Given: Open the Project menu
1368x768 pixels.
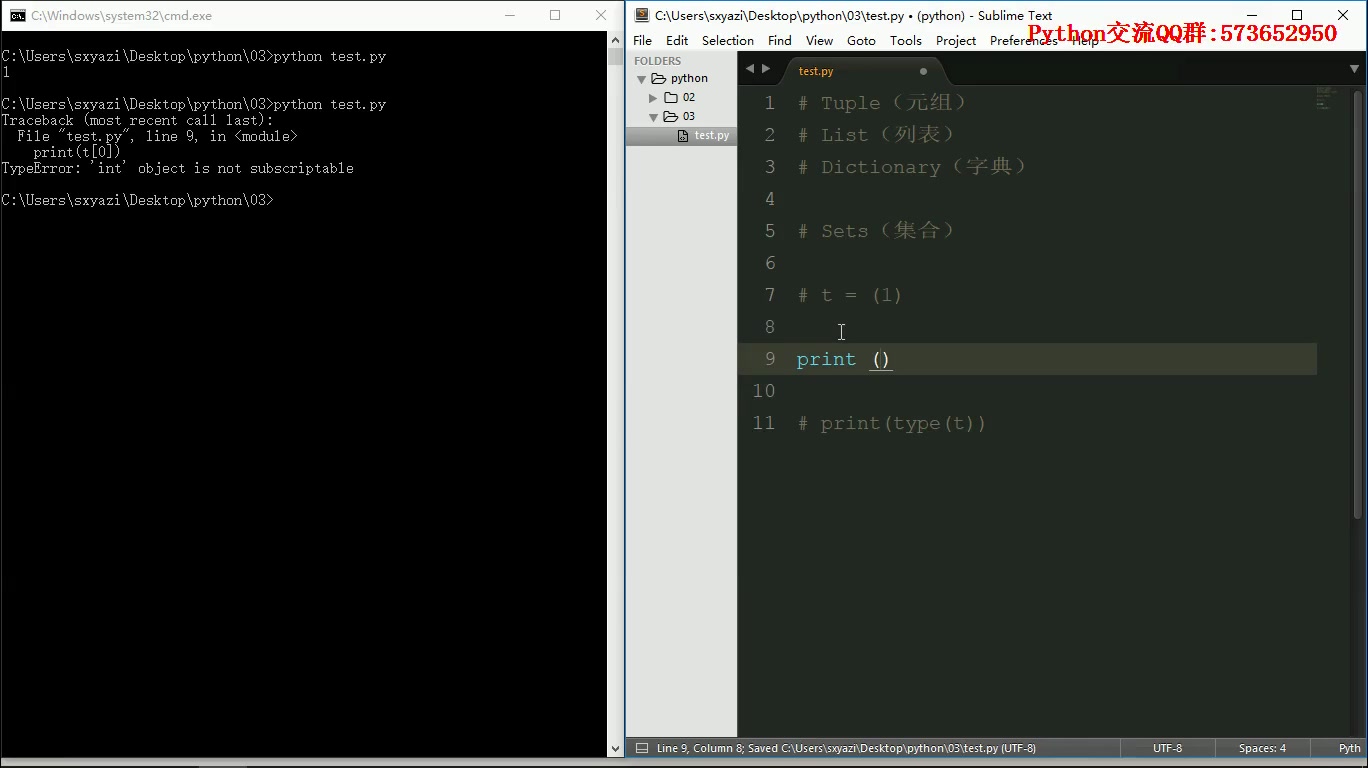Looking at the screenshot, I should point(956,40).
